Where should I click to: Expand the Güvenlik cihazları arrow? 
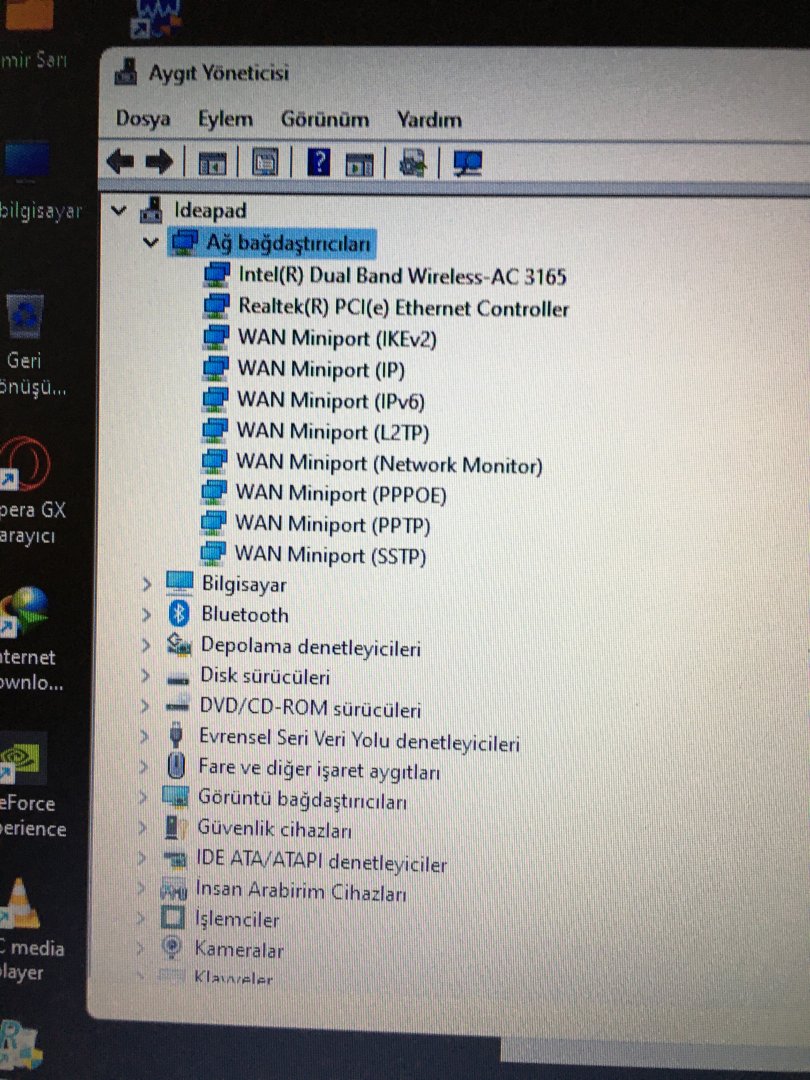(x=142, y=827)
